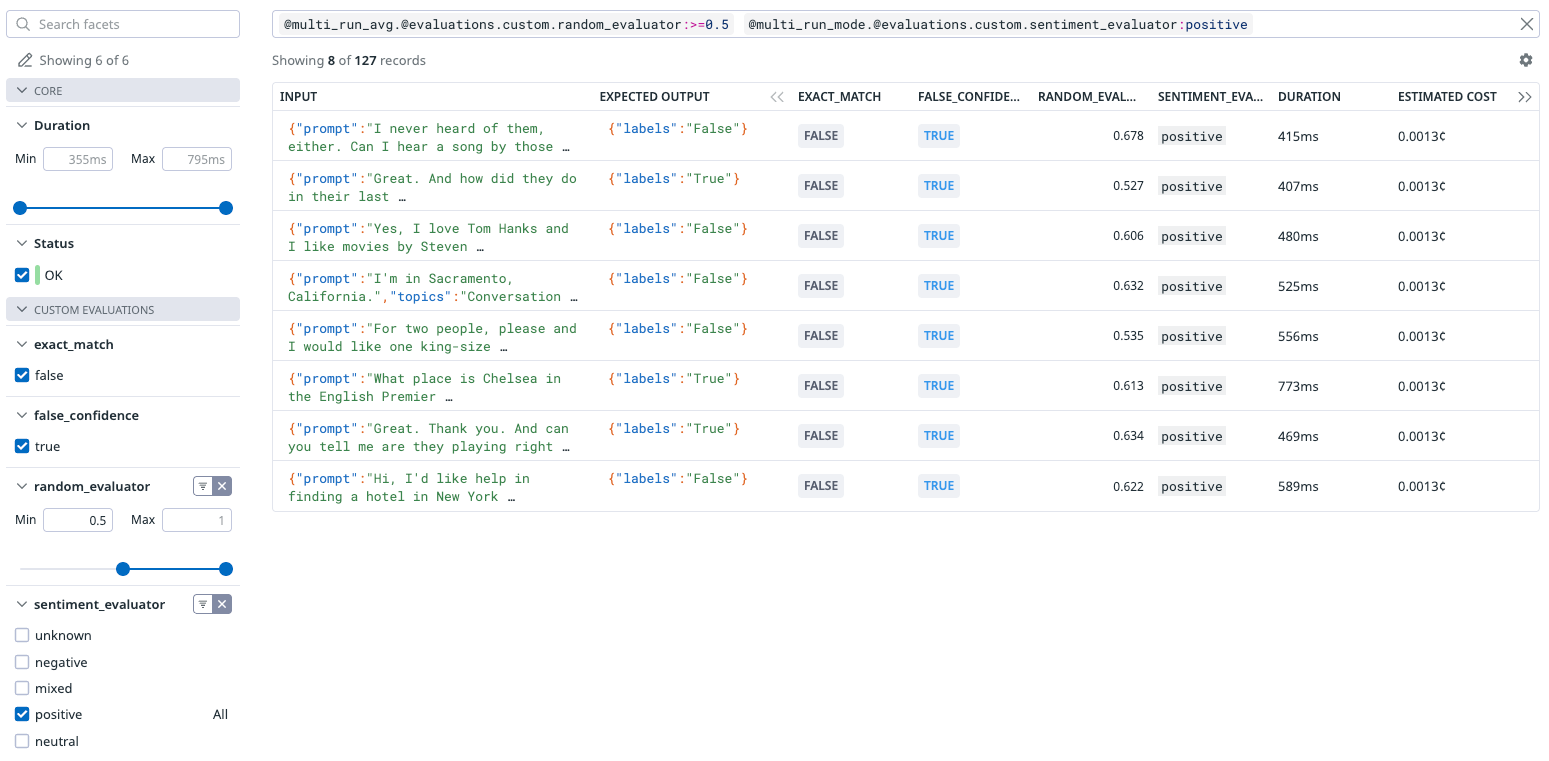Enable the neutral sentiment checkbox
Screen dimensions: 1549x761
point(22,741)
